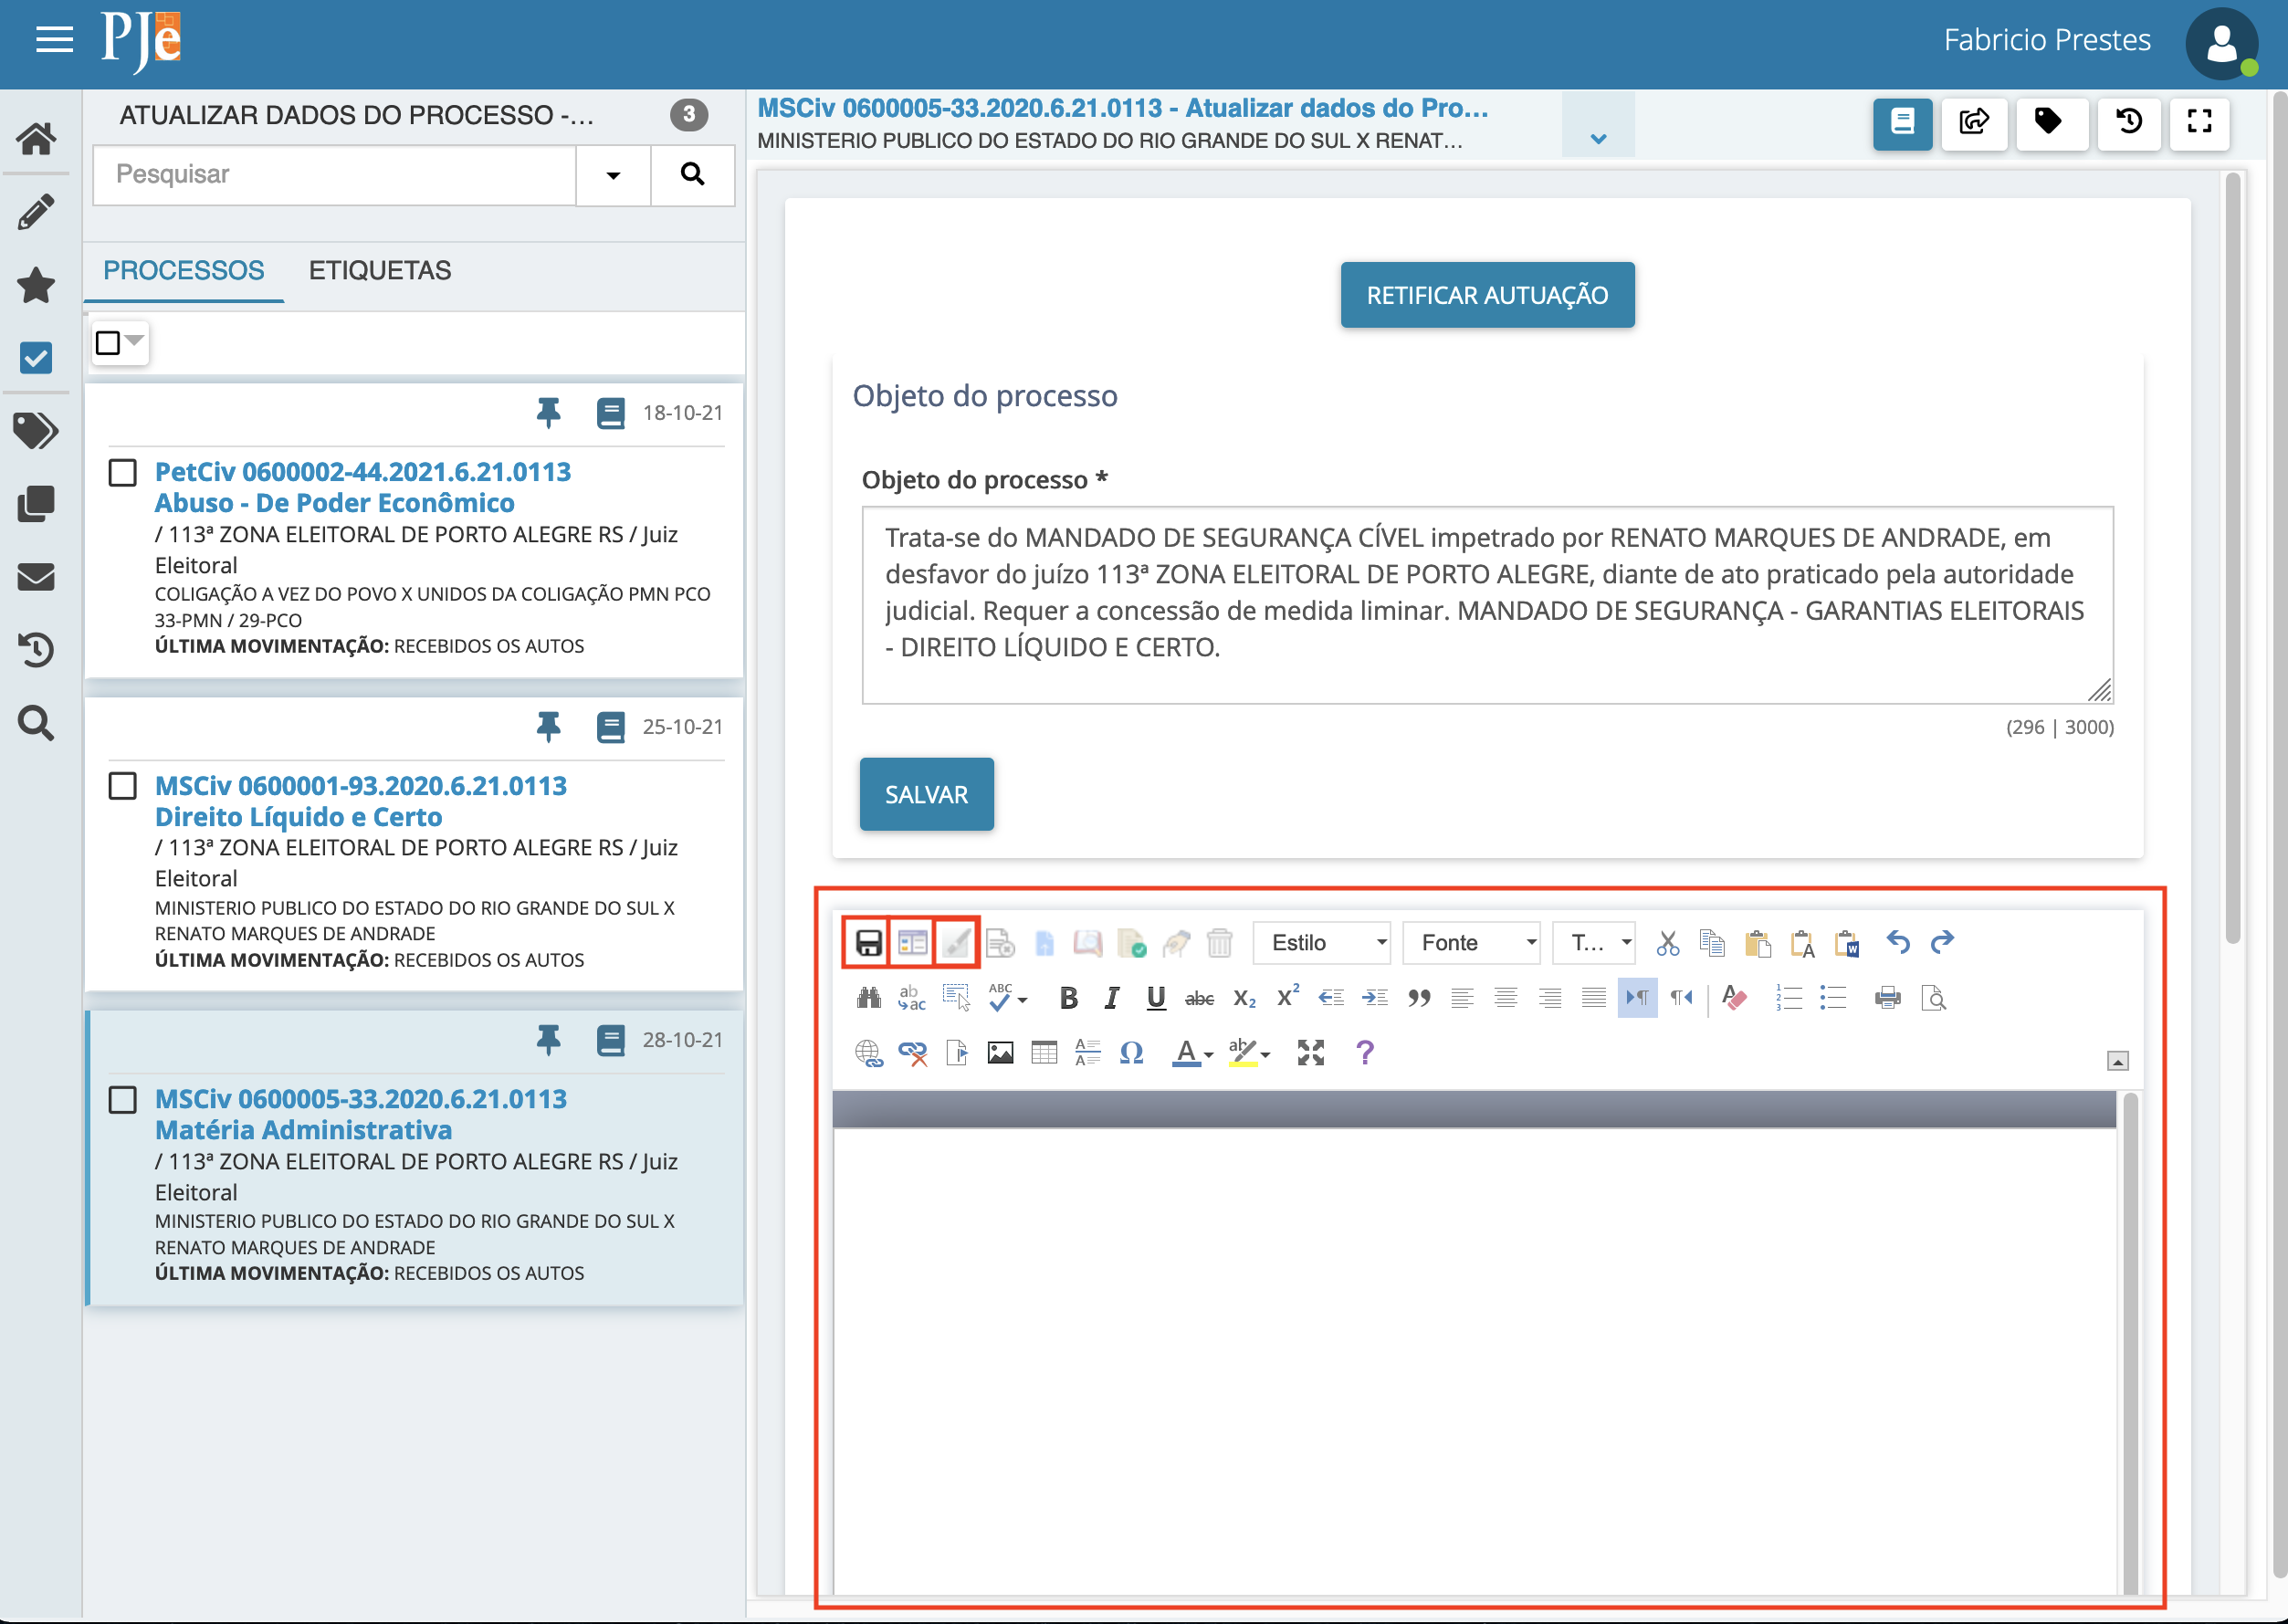Image resolution: width=2288 pixels, height=1624 pixels.
Task: Click the Cut scissors icon
Action: point(1668,943)
